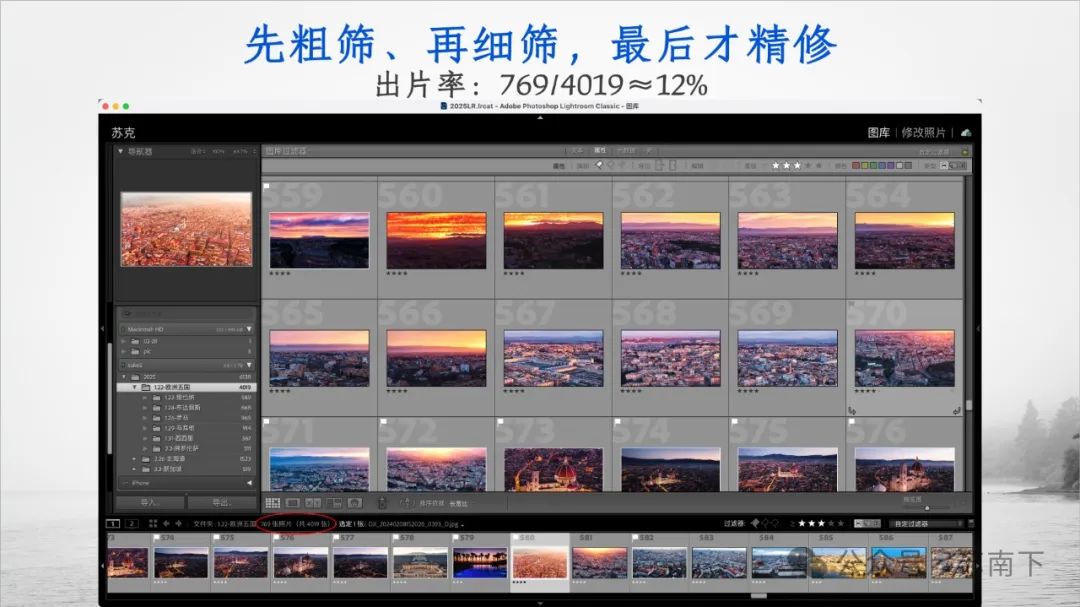Toggle the flag on photo 574
Image resolution: width=1080 pixels, height=607 pixels.
coord(618,422)
